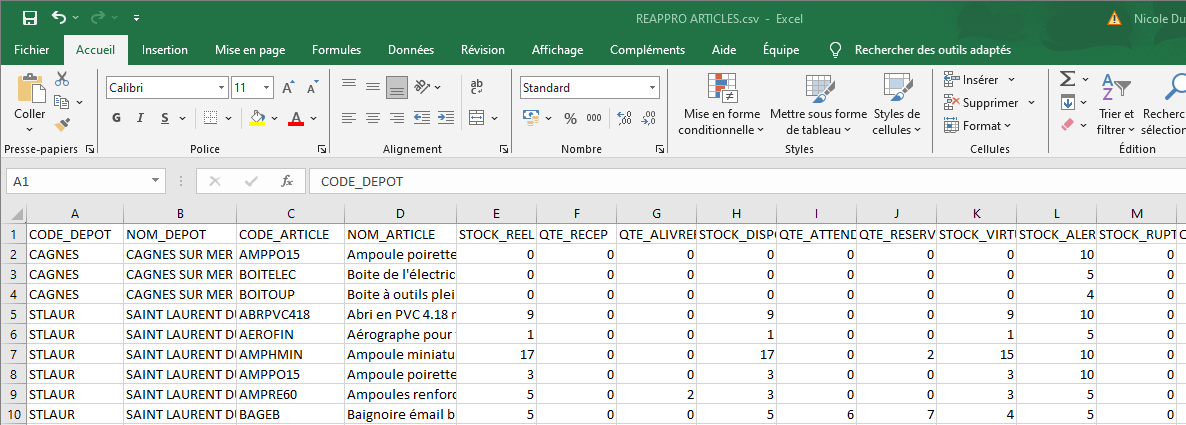The width and height of the screenshot is (1186, 425).
Task: Open the Standard number format dropdown
Action: (x=653, y=88)
